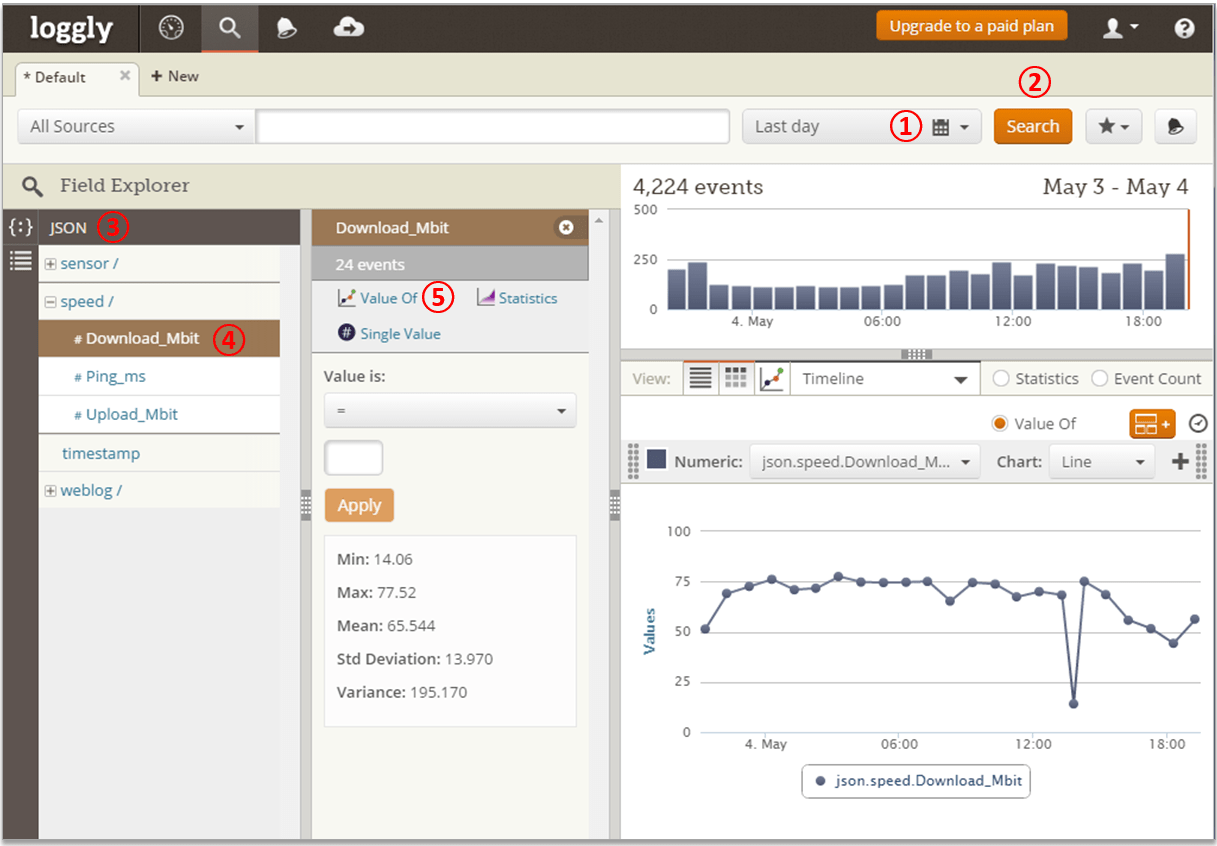Select the Event Count radio button

point(1100,379)
